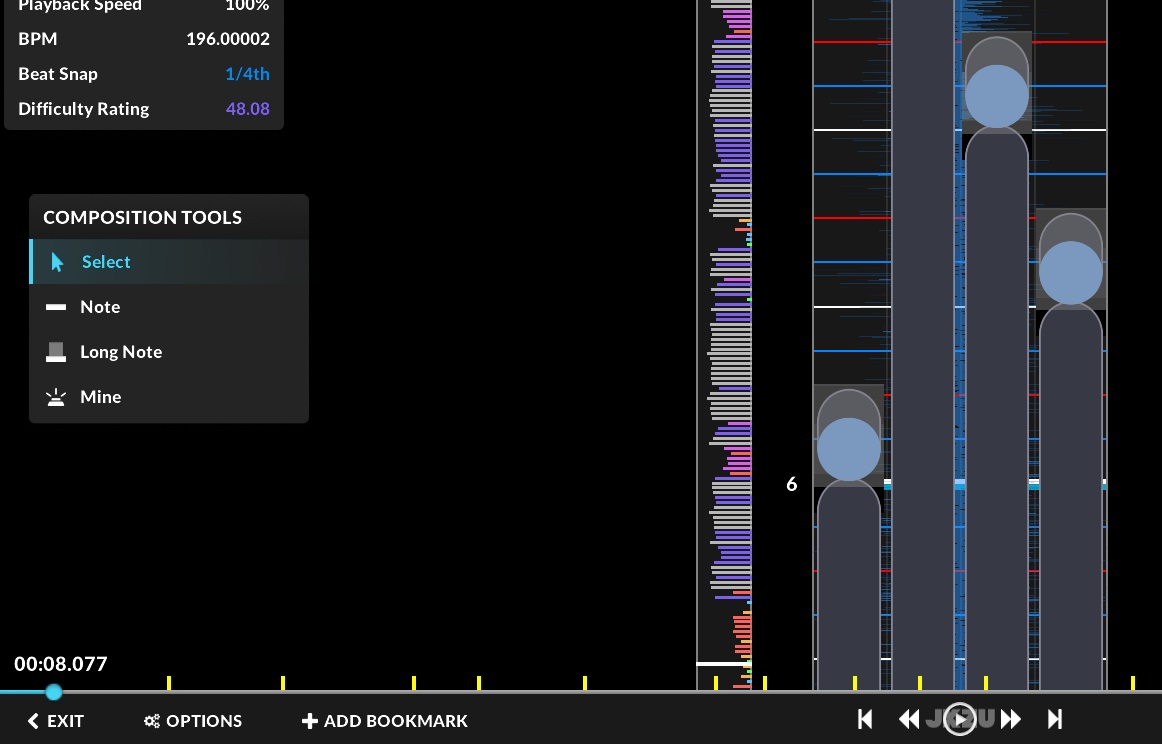Click the first yellow bookmark marker on the timeline
The height and width of the screenshot is (744, 1162).
point(169,683)
